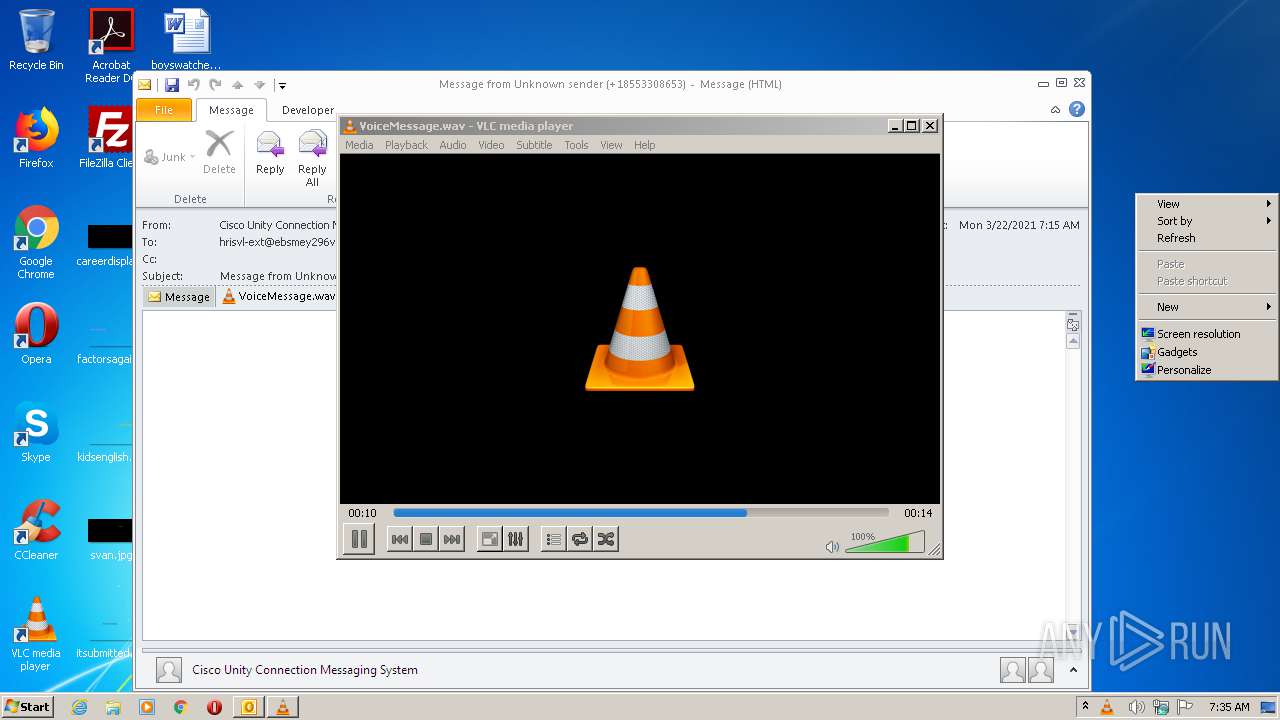Select the Firefox desktop icon
This screenshot has height=720, width=1280.
(x=36, y=138)
